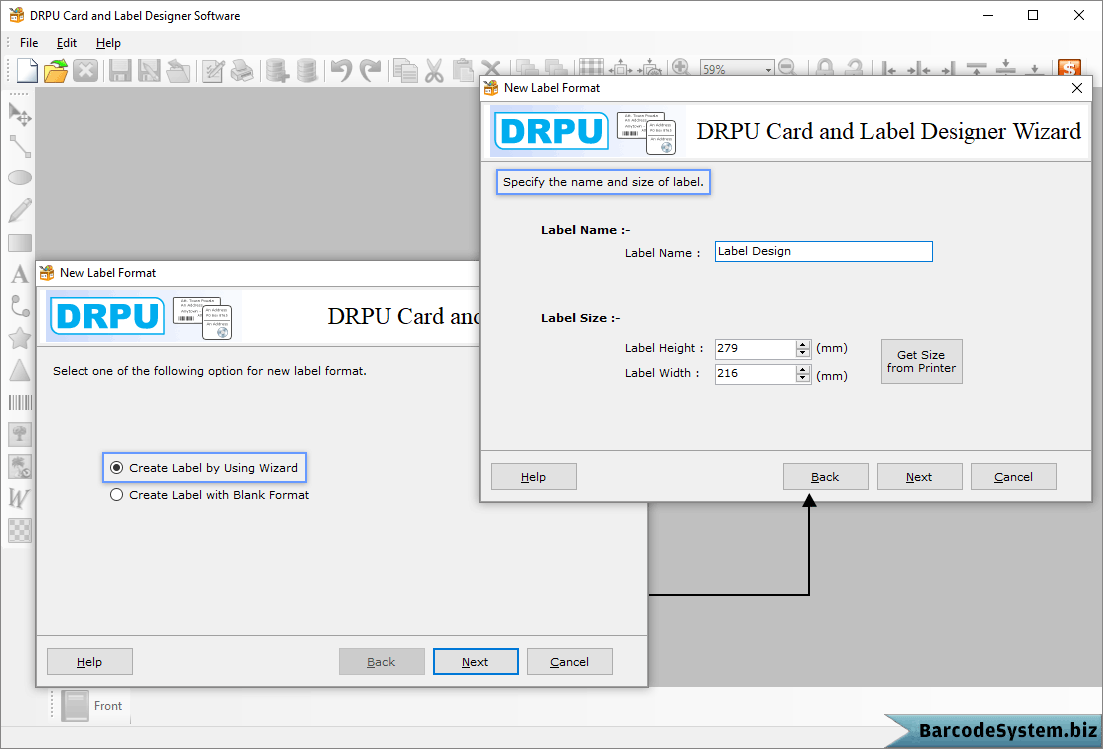Click Help in the label size wizard

point(533,477)
